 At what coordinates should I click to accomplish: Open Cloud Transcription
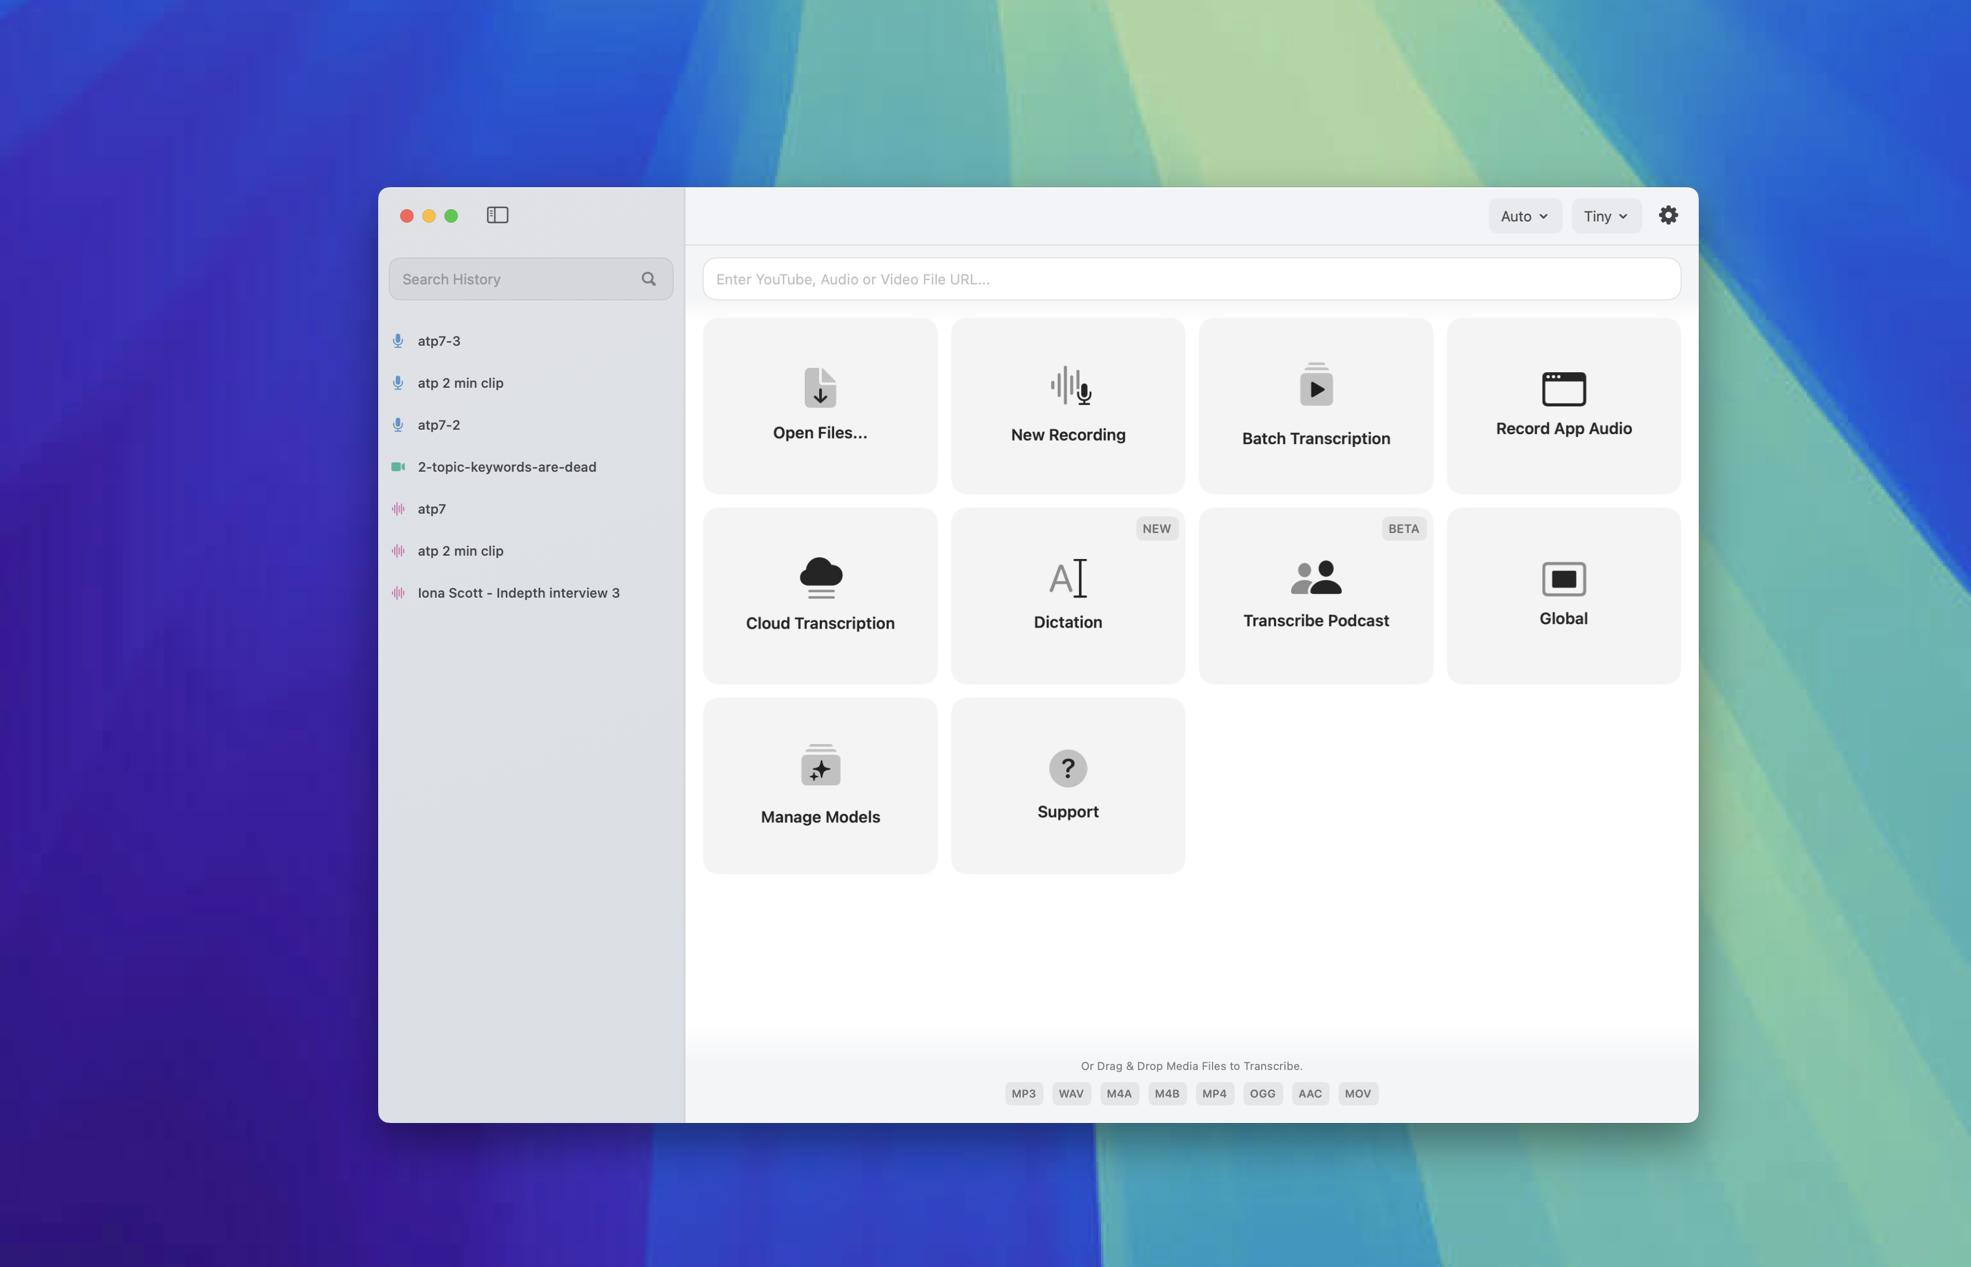click(819, 595)
